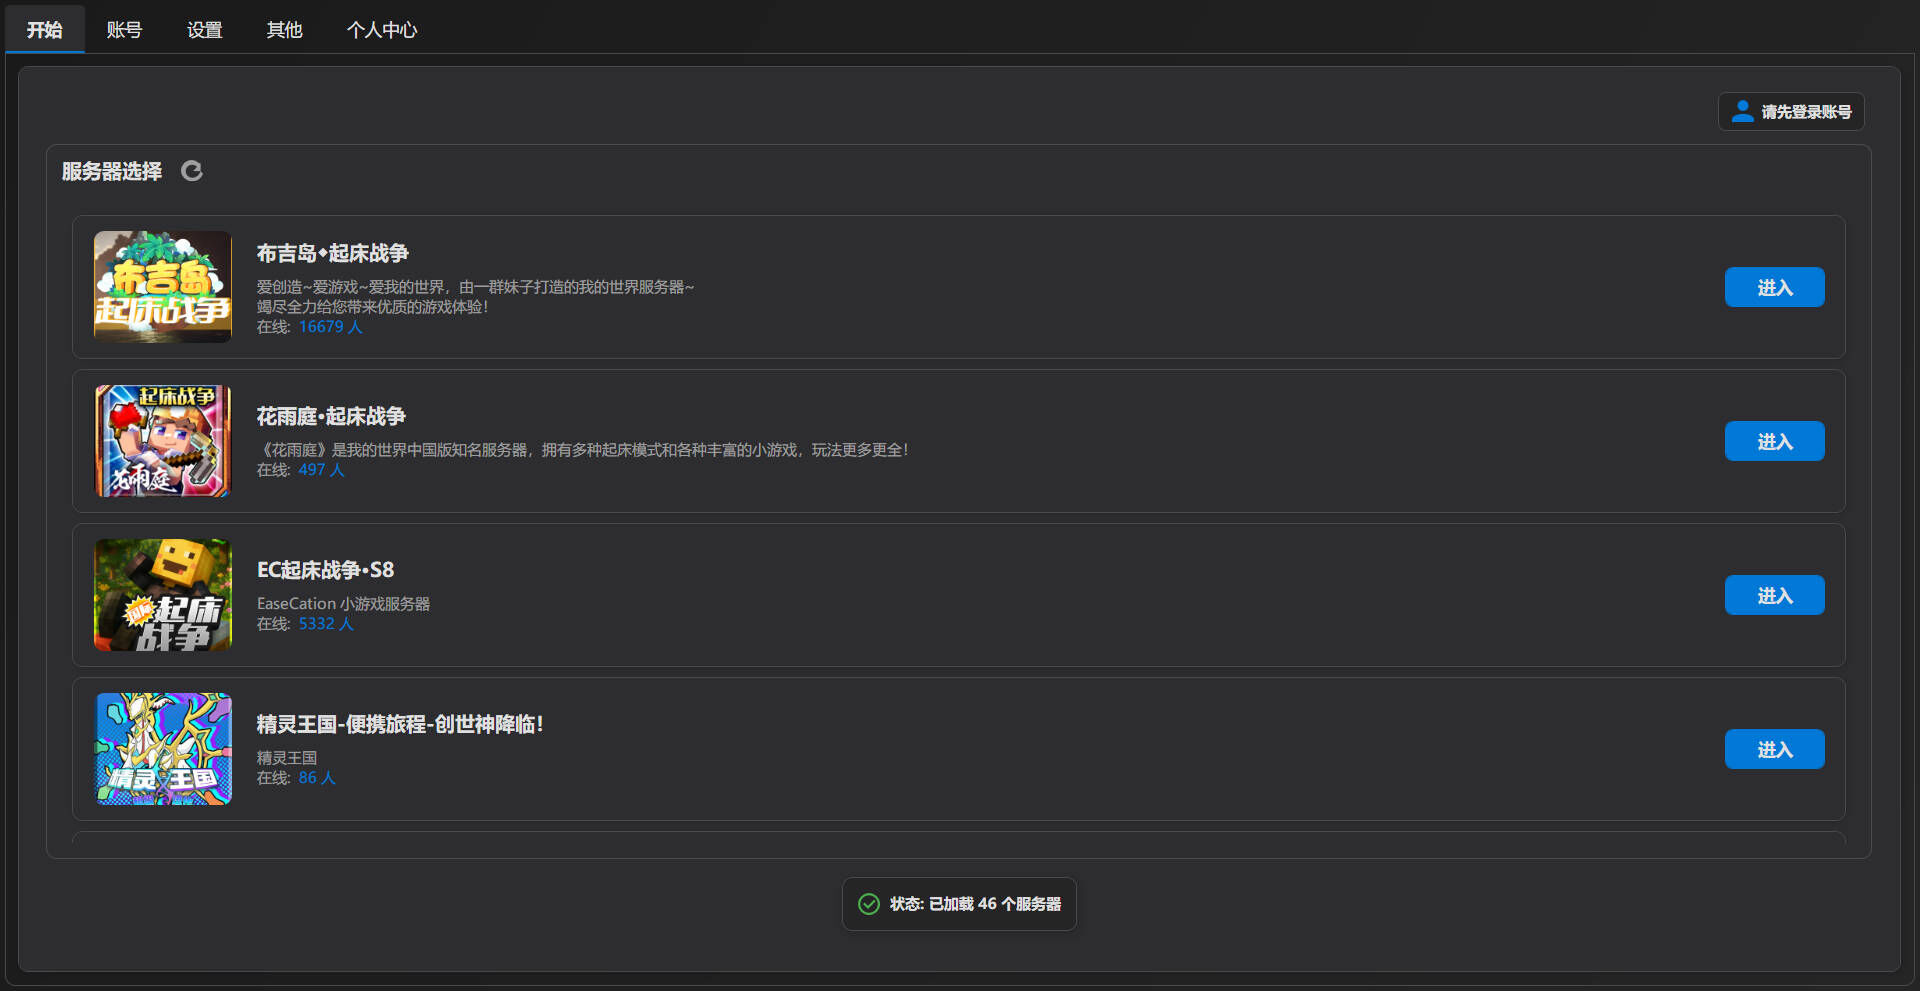The height and width of the screenshot is (991, 1920).
Task: Select the 精灵王国 server image
Action: pyautogui.click(x=163, y=749)
